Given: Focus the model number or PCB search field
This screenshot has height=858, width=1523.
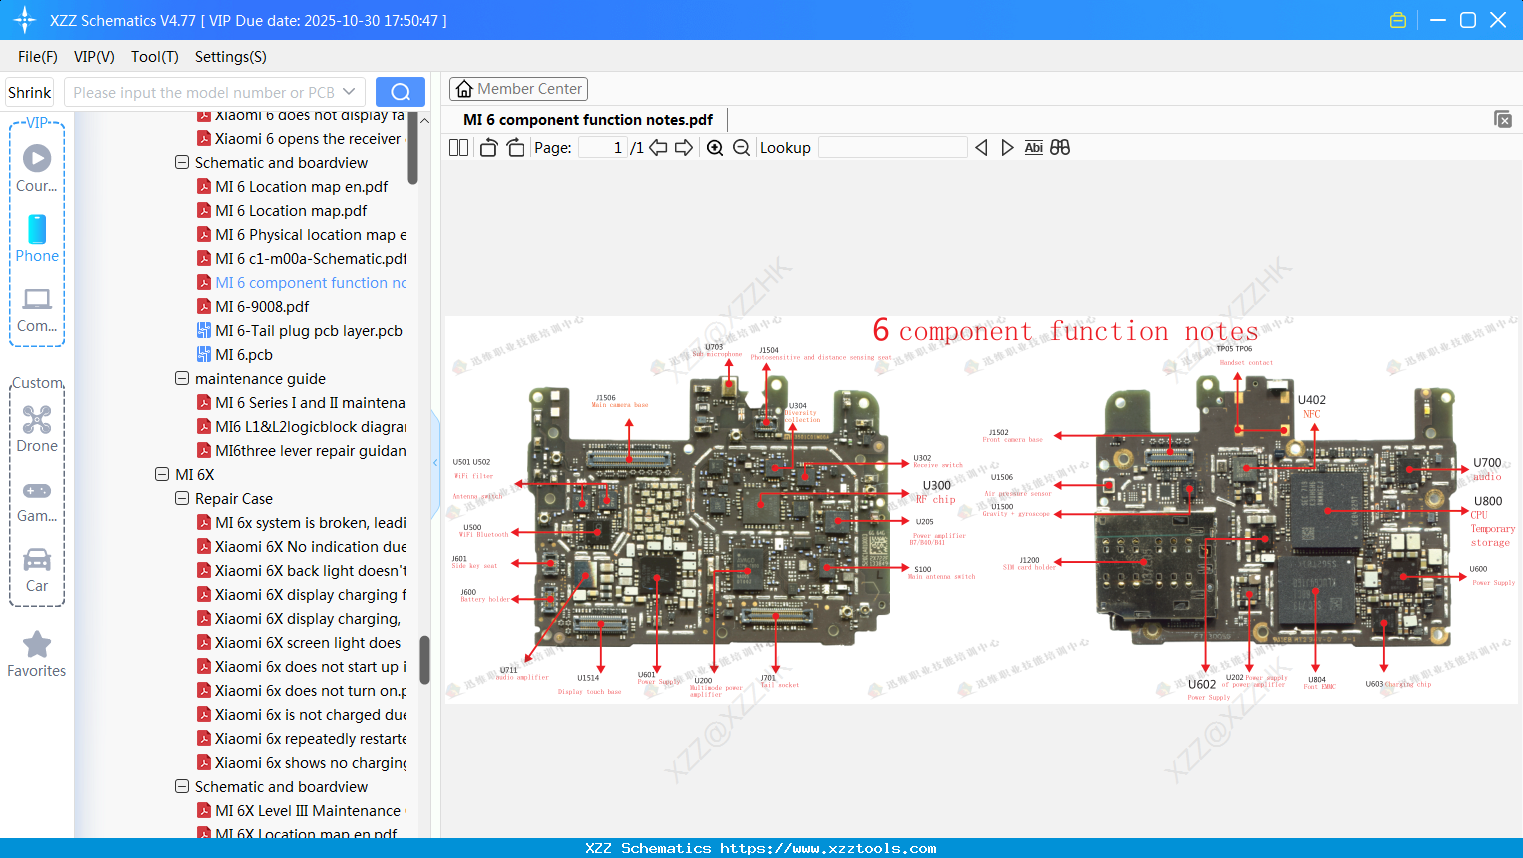Looking at the screenshot, I should (x=204, y=92).
